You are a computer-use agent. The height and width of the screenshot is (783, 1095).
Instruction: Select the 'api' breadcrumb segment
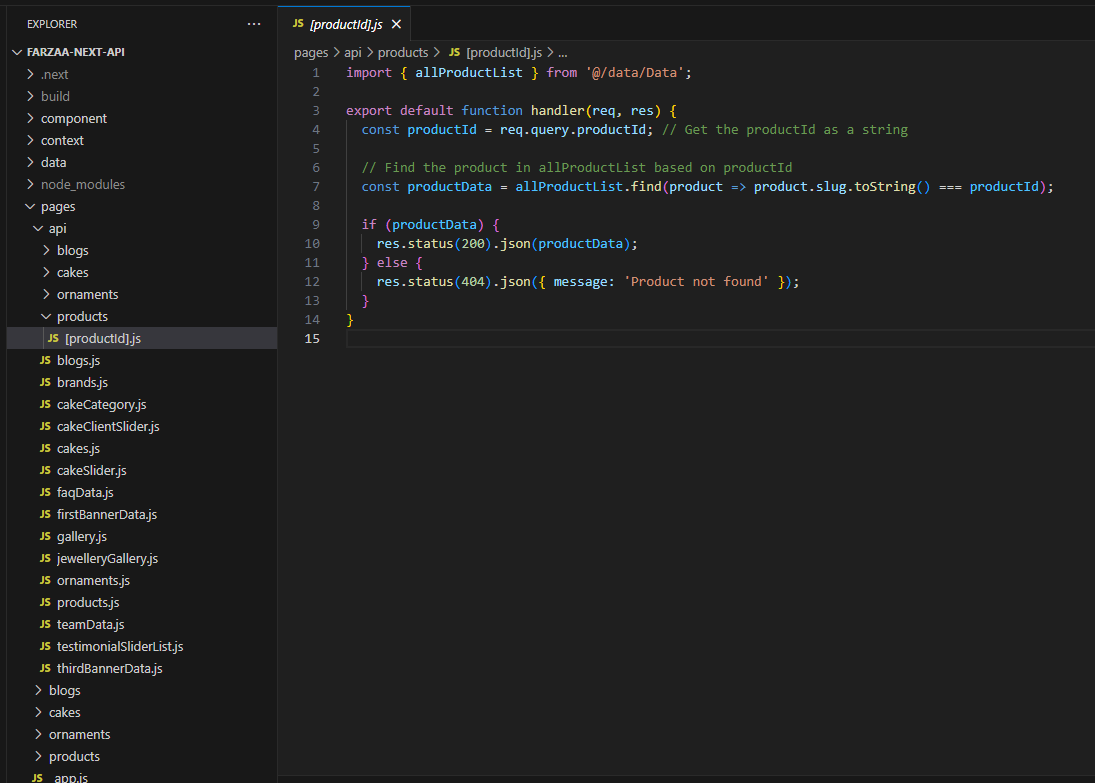(353, 52)
